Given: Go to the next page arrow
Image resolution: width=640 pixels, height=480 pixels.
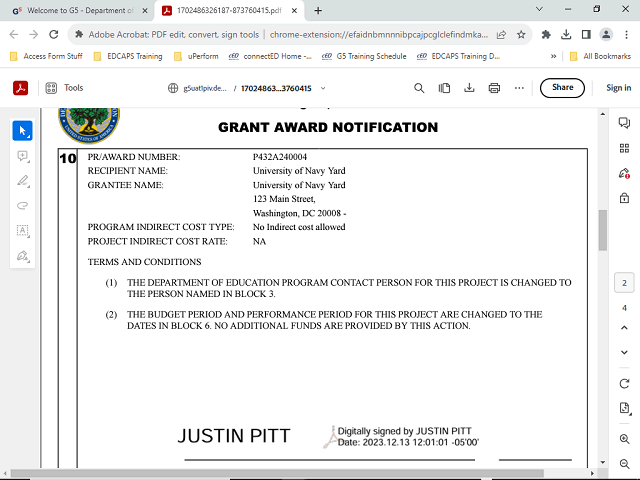Looking at the screenshot, I should pos(624,352).
